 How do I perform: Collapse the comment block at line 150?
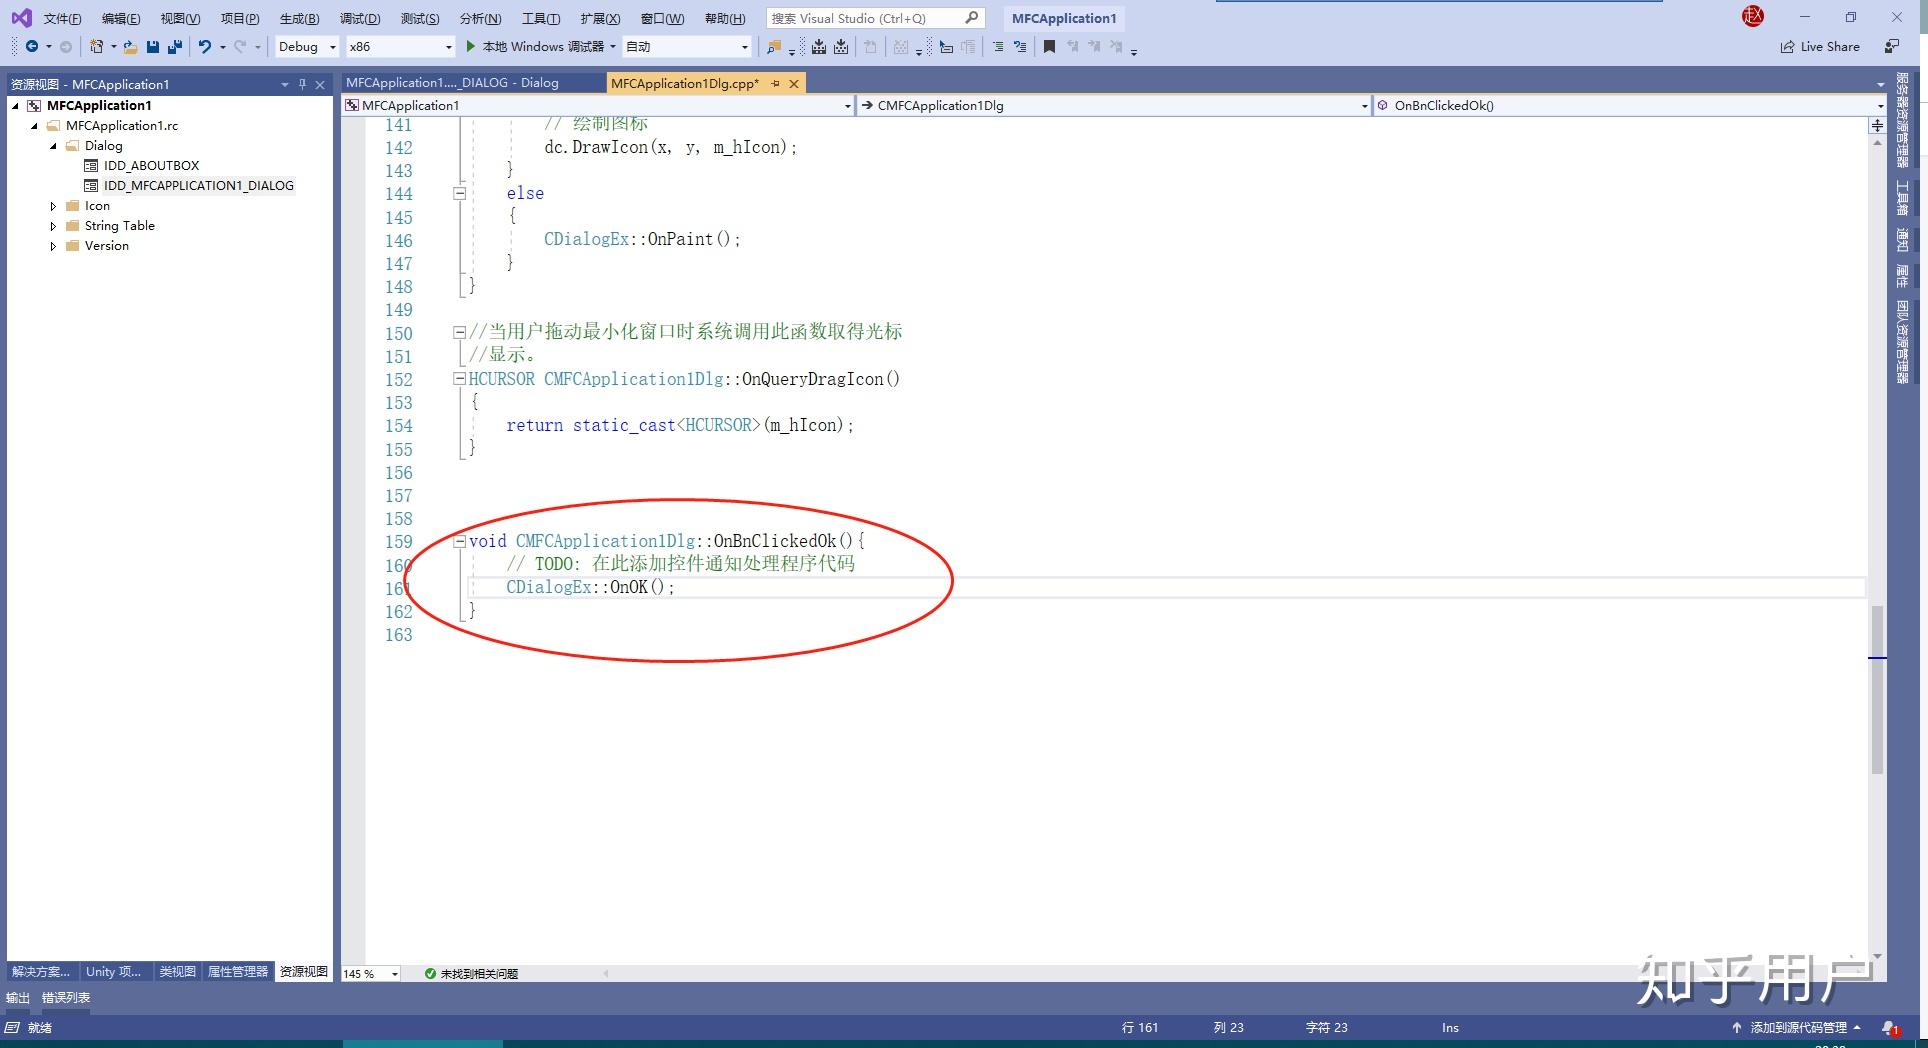click(x=460, y=332)
